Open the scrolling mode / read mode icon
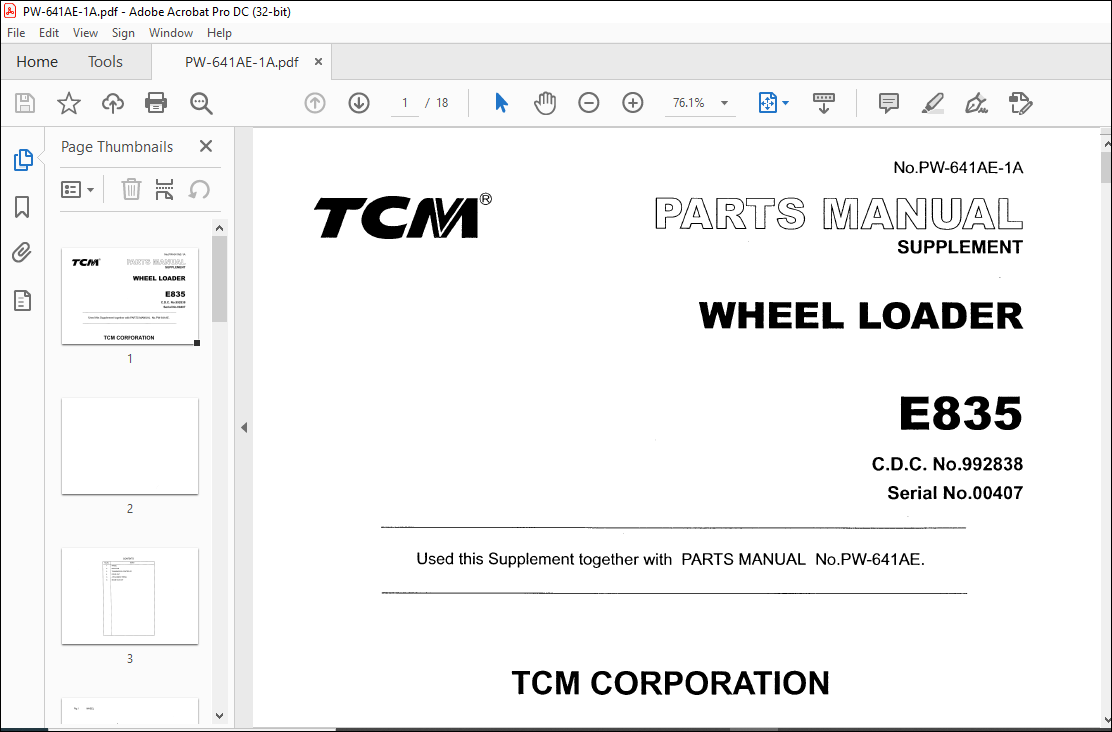 pyautogui.click(x=823, y=103)
